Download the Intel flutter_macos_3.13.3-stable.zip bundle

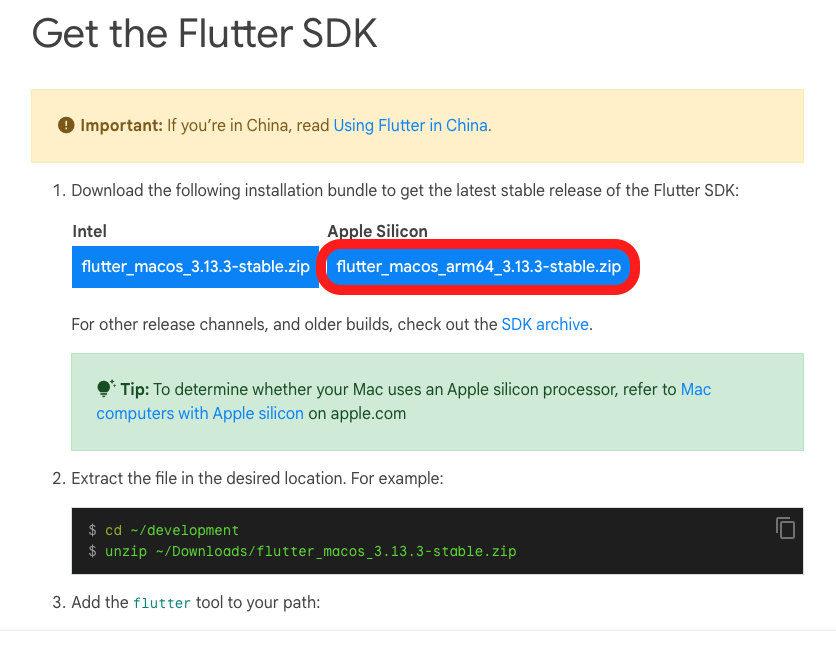[x=195, y=267]
